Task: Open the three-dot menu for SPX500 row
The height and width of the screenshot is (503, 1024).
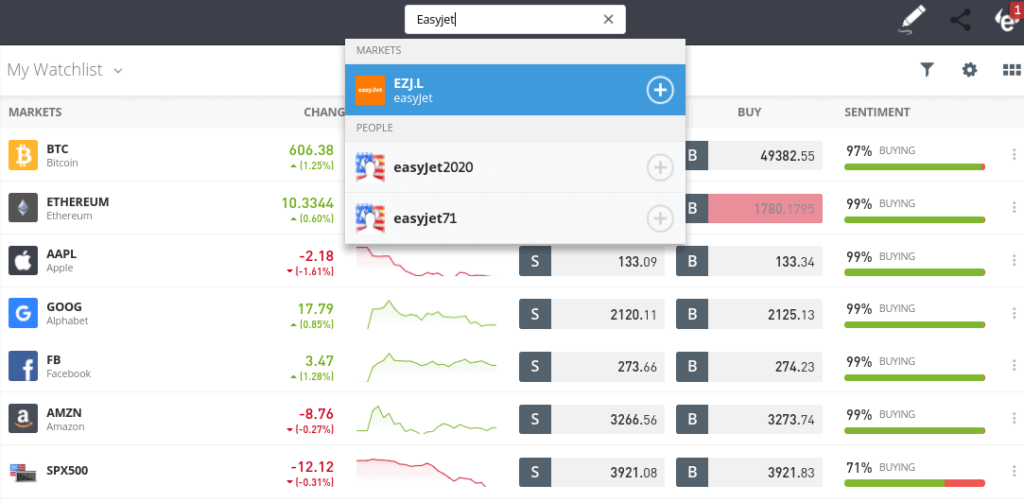Action: (x=1014, y=472)
